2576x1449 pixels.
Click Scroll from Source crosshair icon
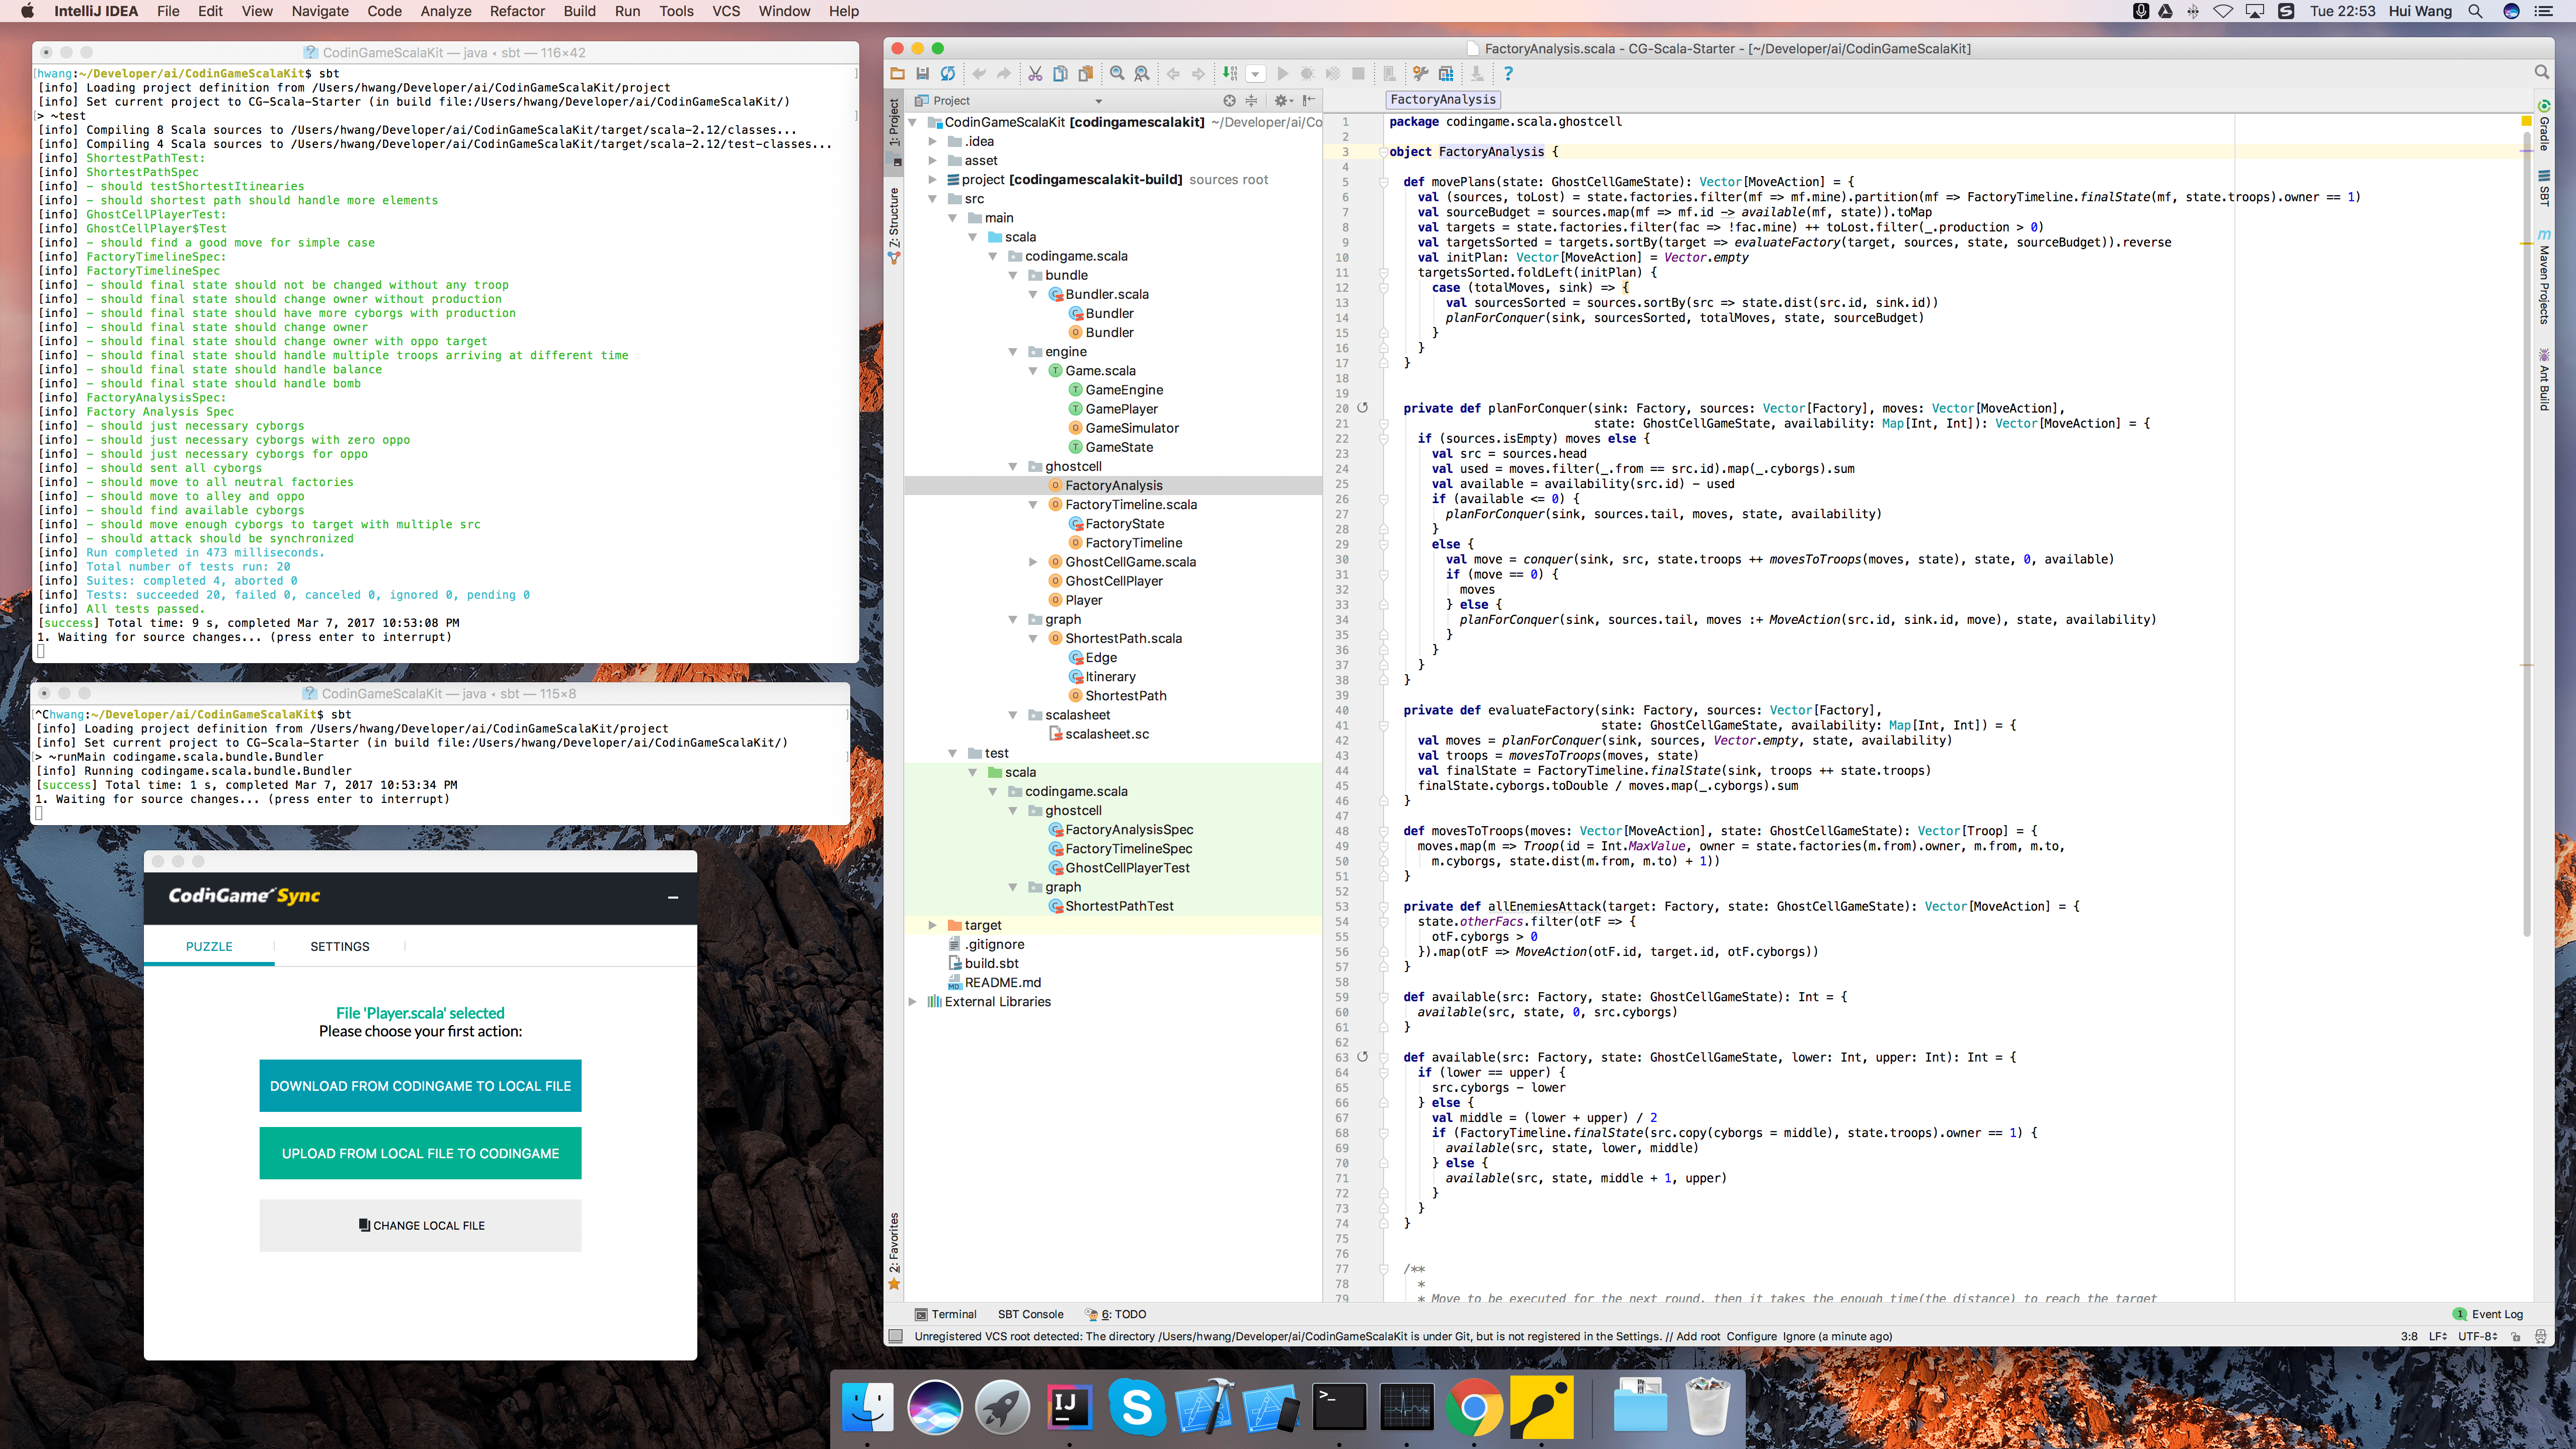pyautogui.click(x=1229, y=101)
